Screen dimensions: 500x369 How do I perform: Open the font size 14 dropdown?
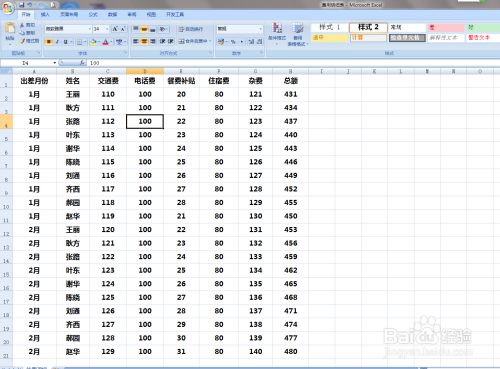coord(107,29)
